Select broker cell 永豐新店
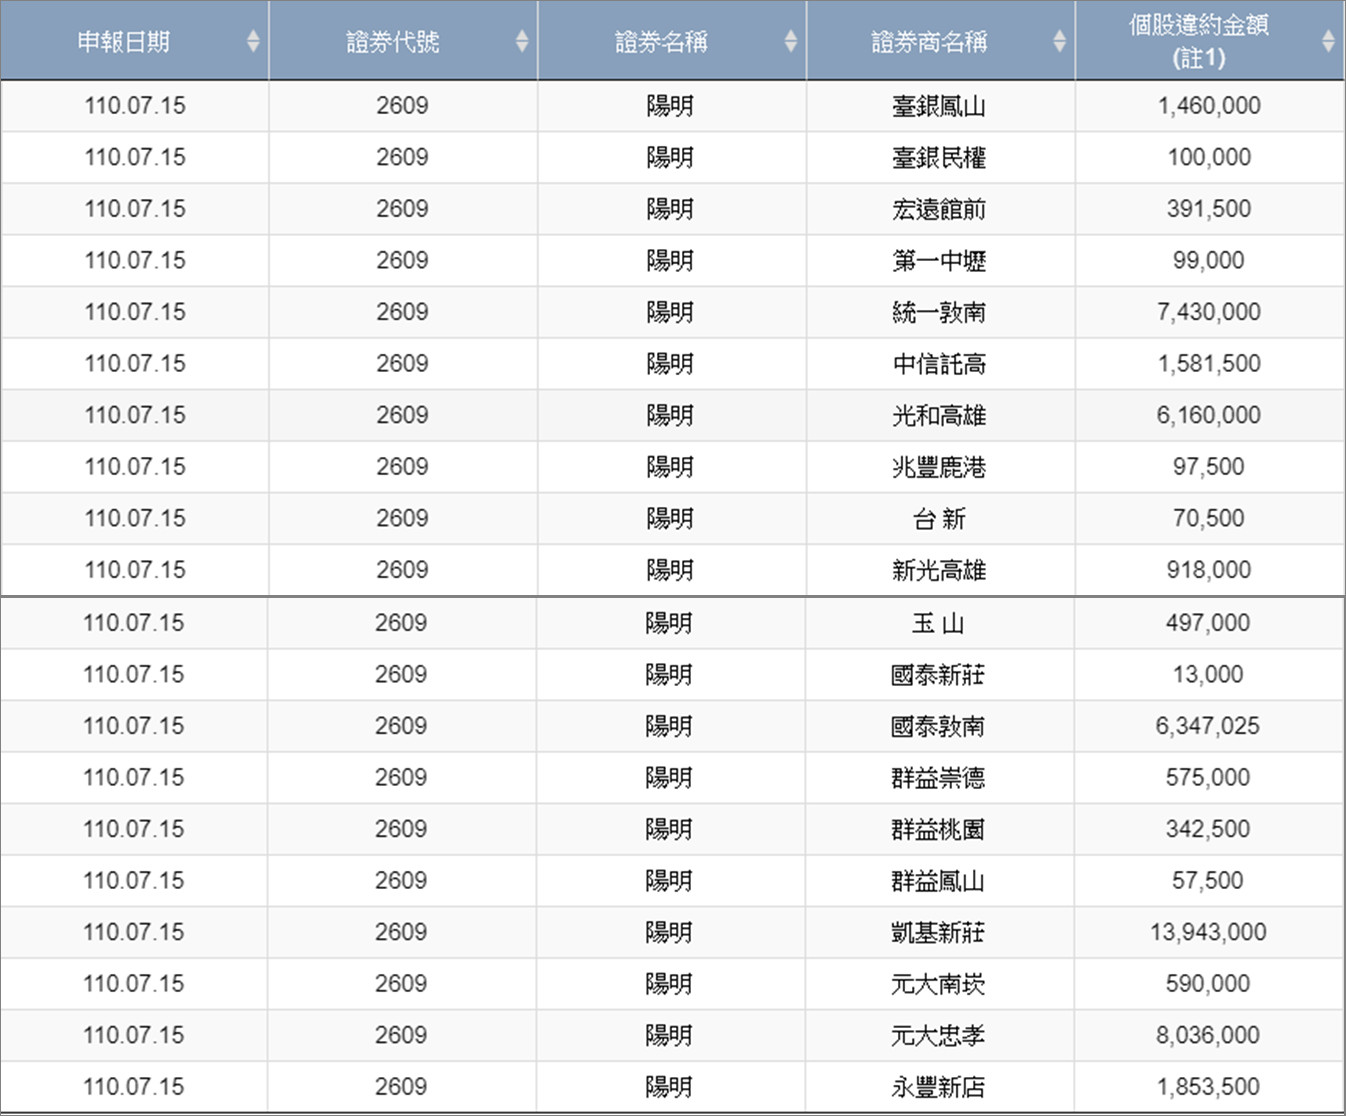 [x=938, y=1087]
